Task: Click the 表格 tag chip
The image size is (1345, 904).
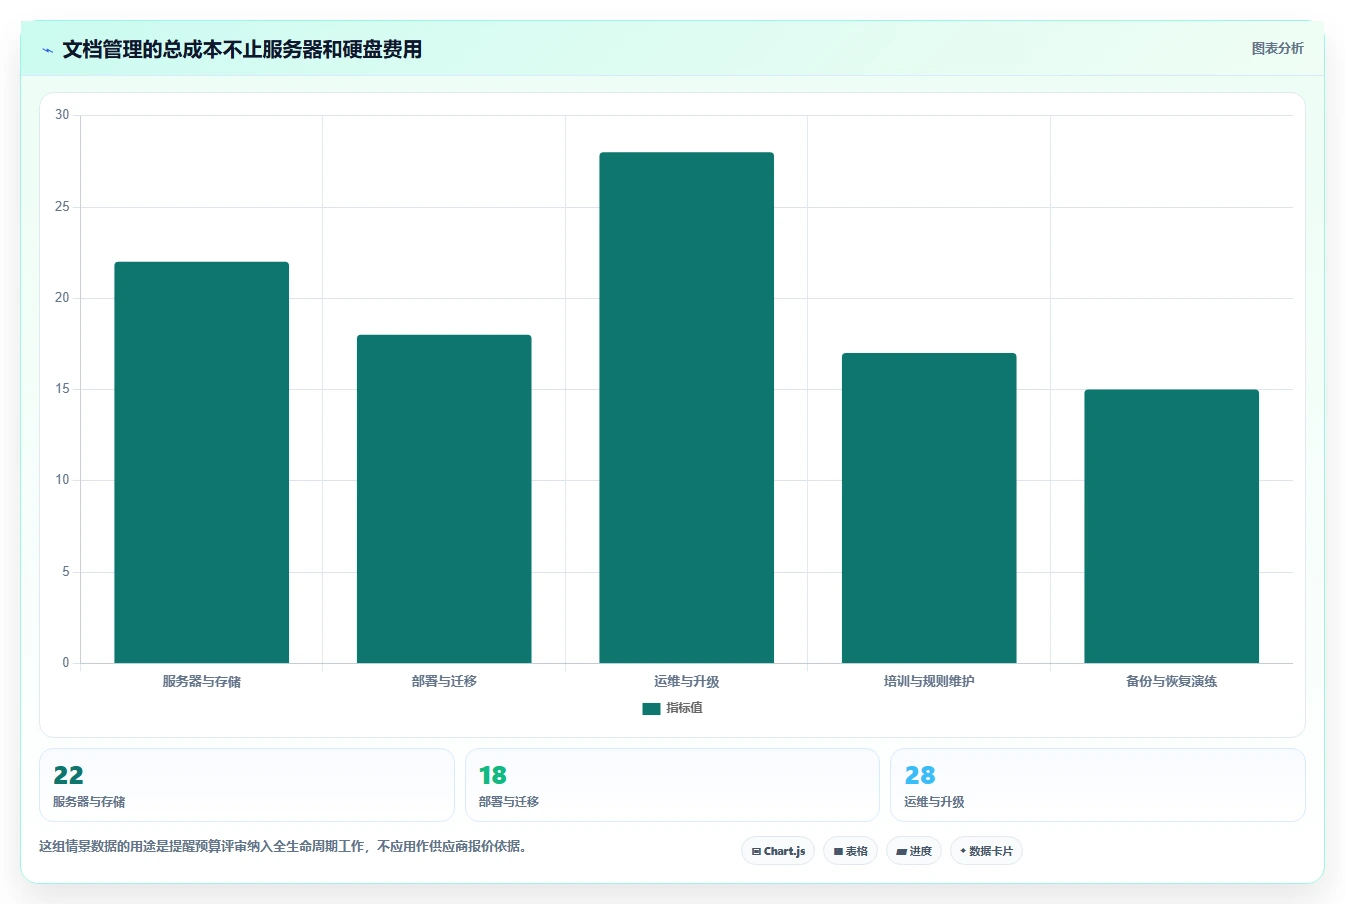Action: 850,851
